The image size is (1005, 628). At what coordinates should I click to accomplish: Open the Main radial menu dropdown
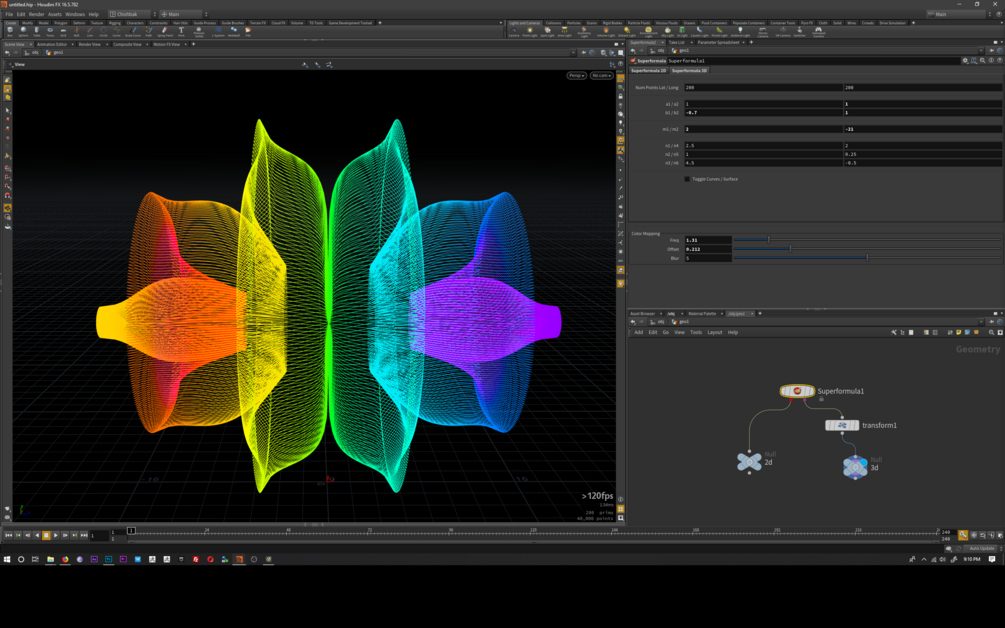183,14
